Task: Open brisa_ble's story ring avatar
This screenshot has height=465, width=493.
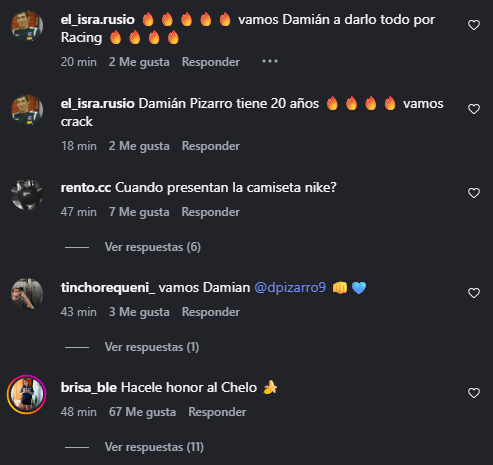Action: pos(26,394)
